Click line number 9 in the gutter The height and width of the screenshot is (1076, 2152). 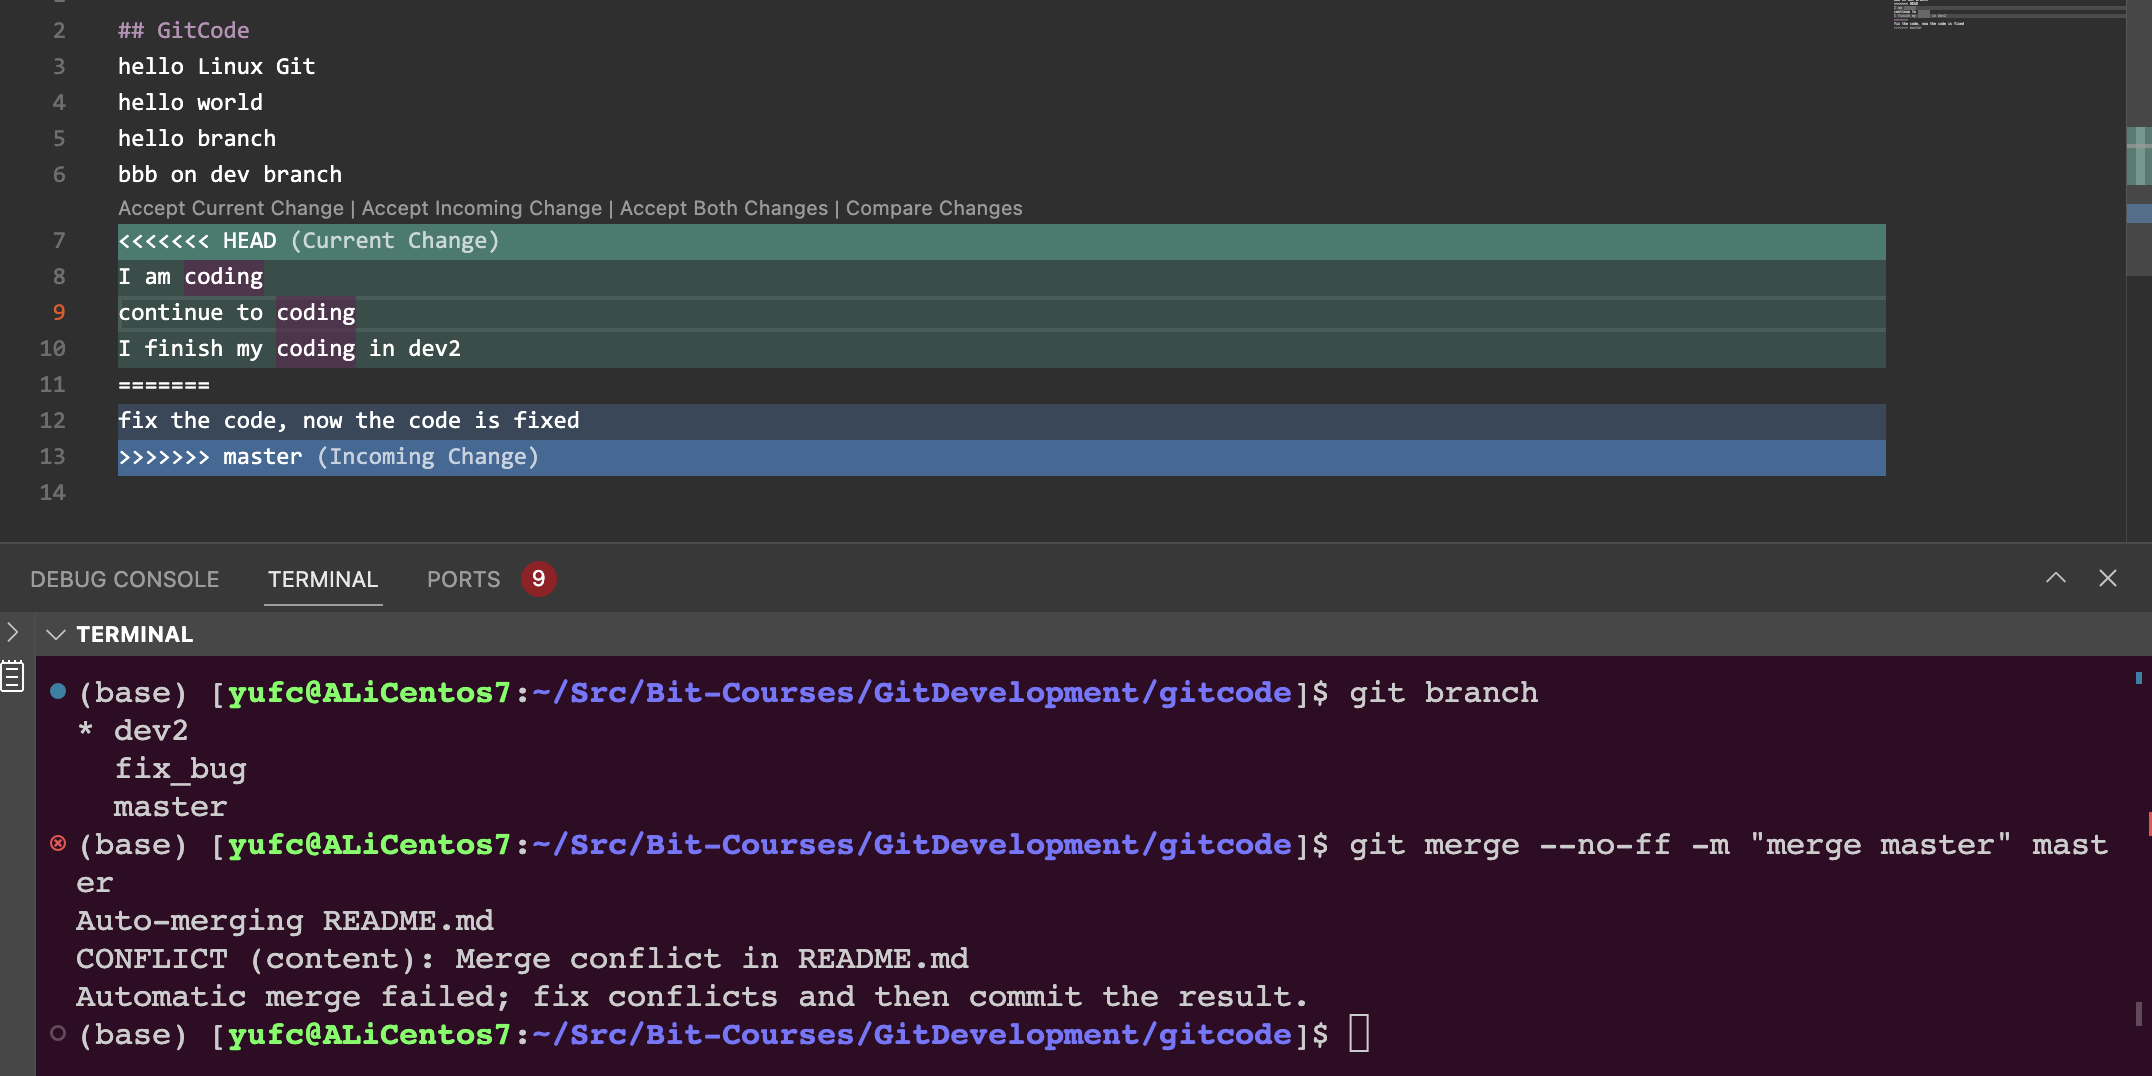(59, 312)
